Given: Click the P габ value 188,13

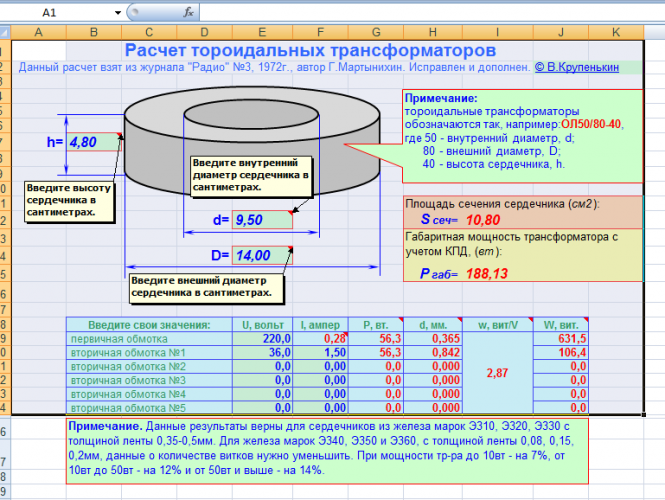Looking at the screenshot, I should 487,274.
